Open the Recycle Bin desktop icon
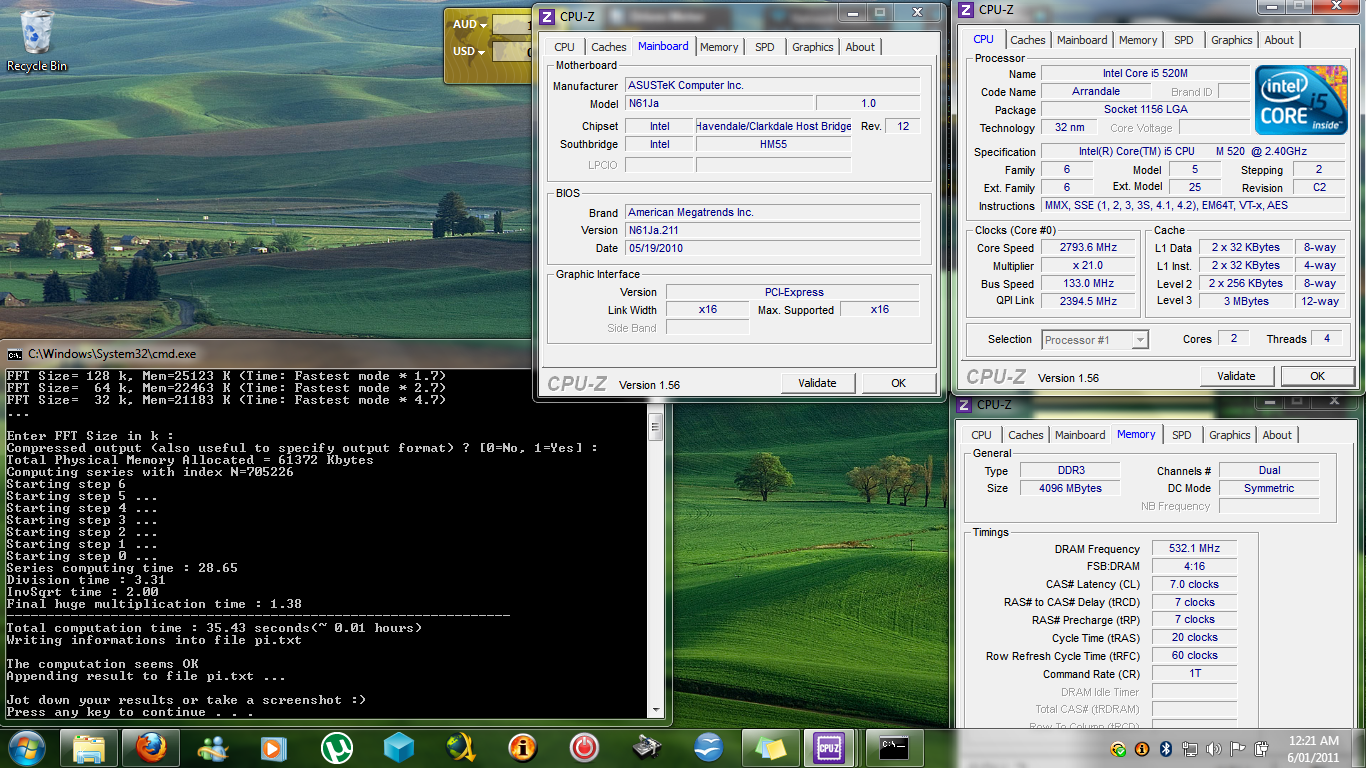Screen dimensions: 1366x768 click(x=37, y=40)
